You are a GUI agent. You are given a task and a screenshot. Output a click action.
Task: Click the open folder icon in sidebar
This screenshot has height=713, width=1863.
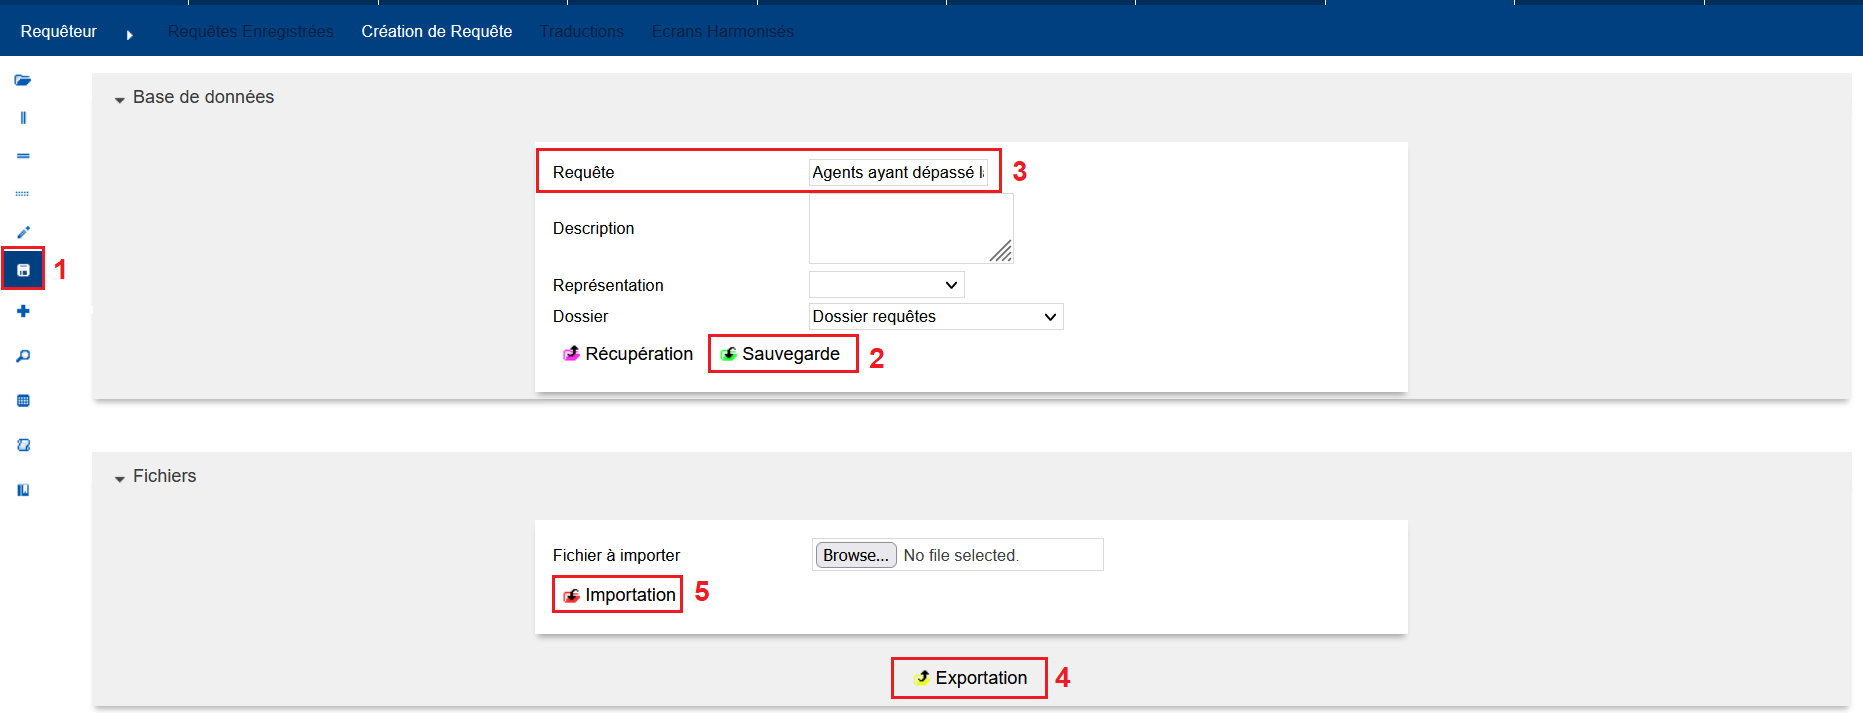pos(23,80)
